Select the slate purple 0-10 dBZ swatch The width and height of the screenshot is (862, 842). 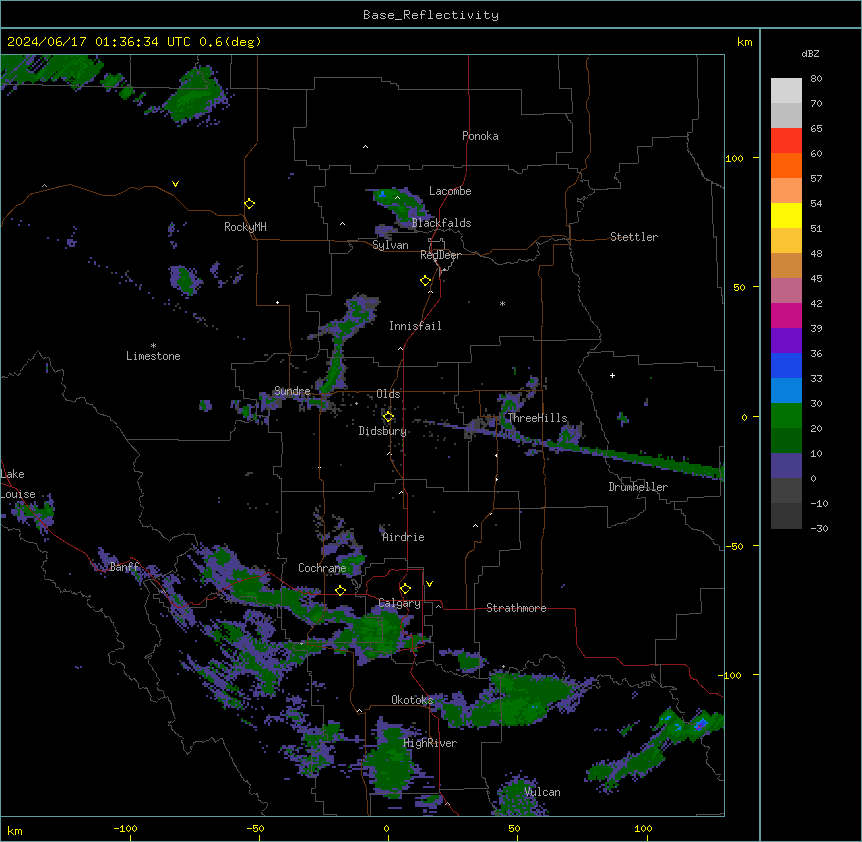[x=786, y=466]
